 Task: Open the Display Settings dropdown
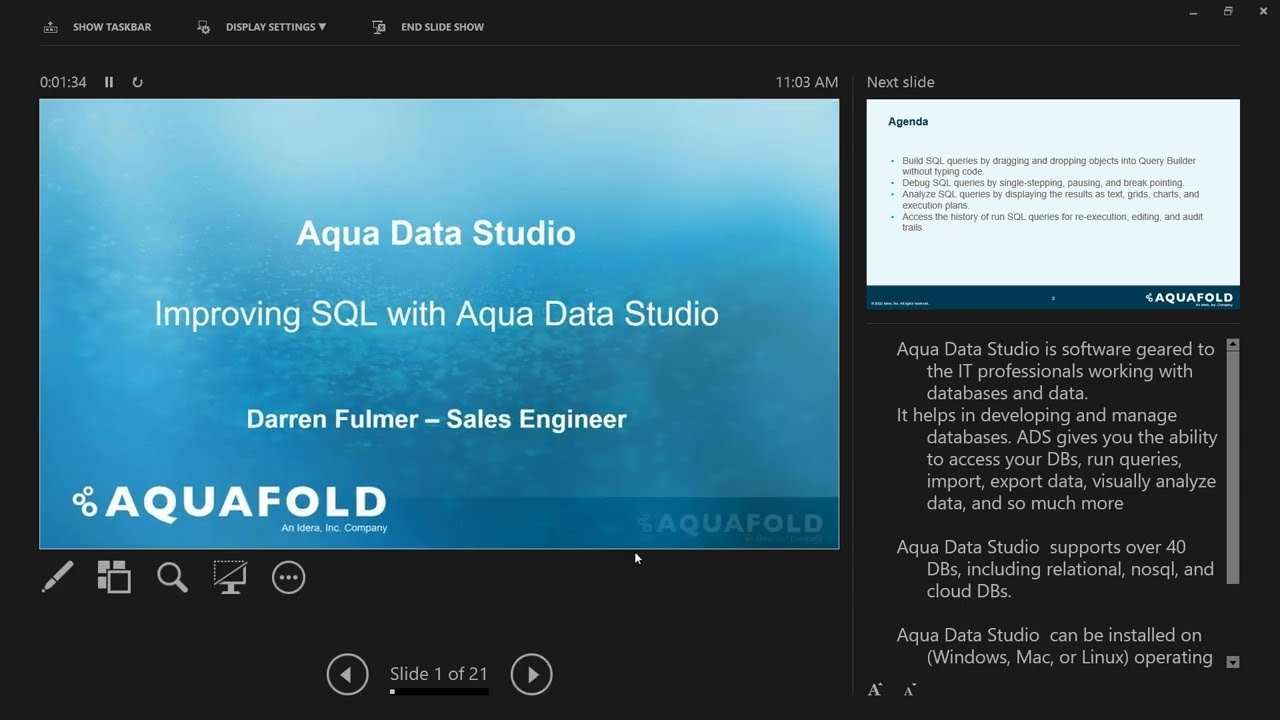[262, 27]
